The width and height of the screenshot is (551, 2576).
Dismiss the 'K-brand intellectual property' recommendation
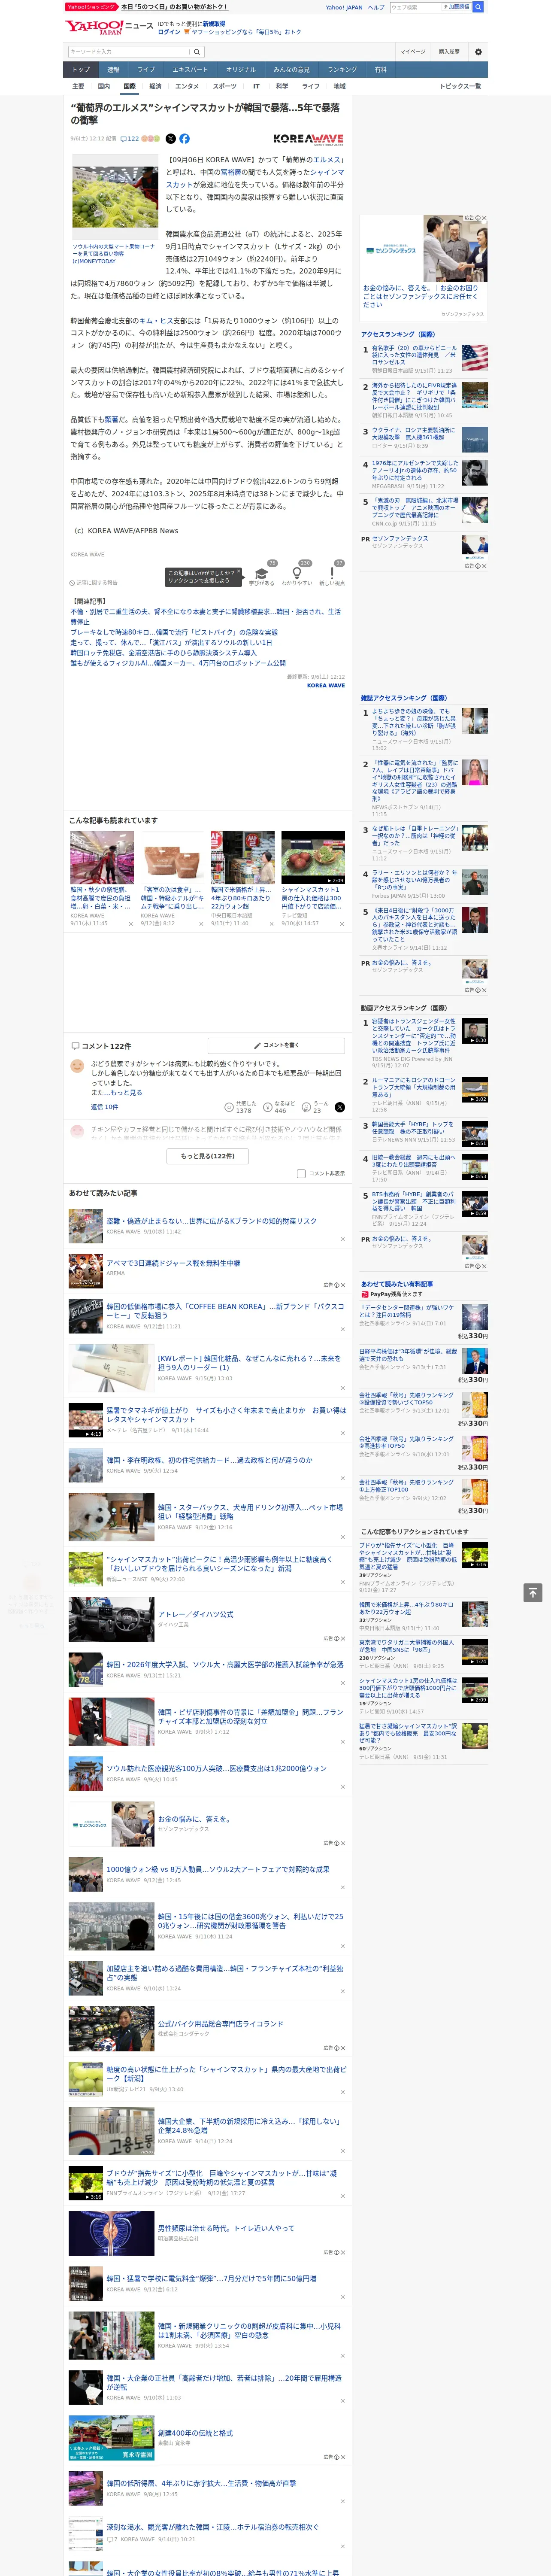pos(343,1239)
